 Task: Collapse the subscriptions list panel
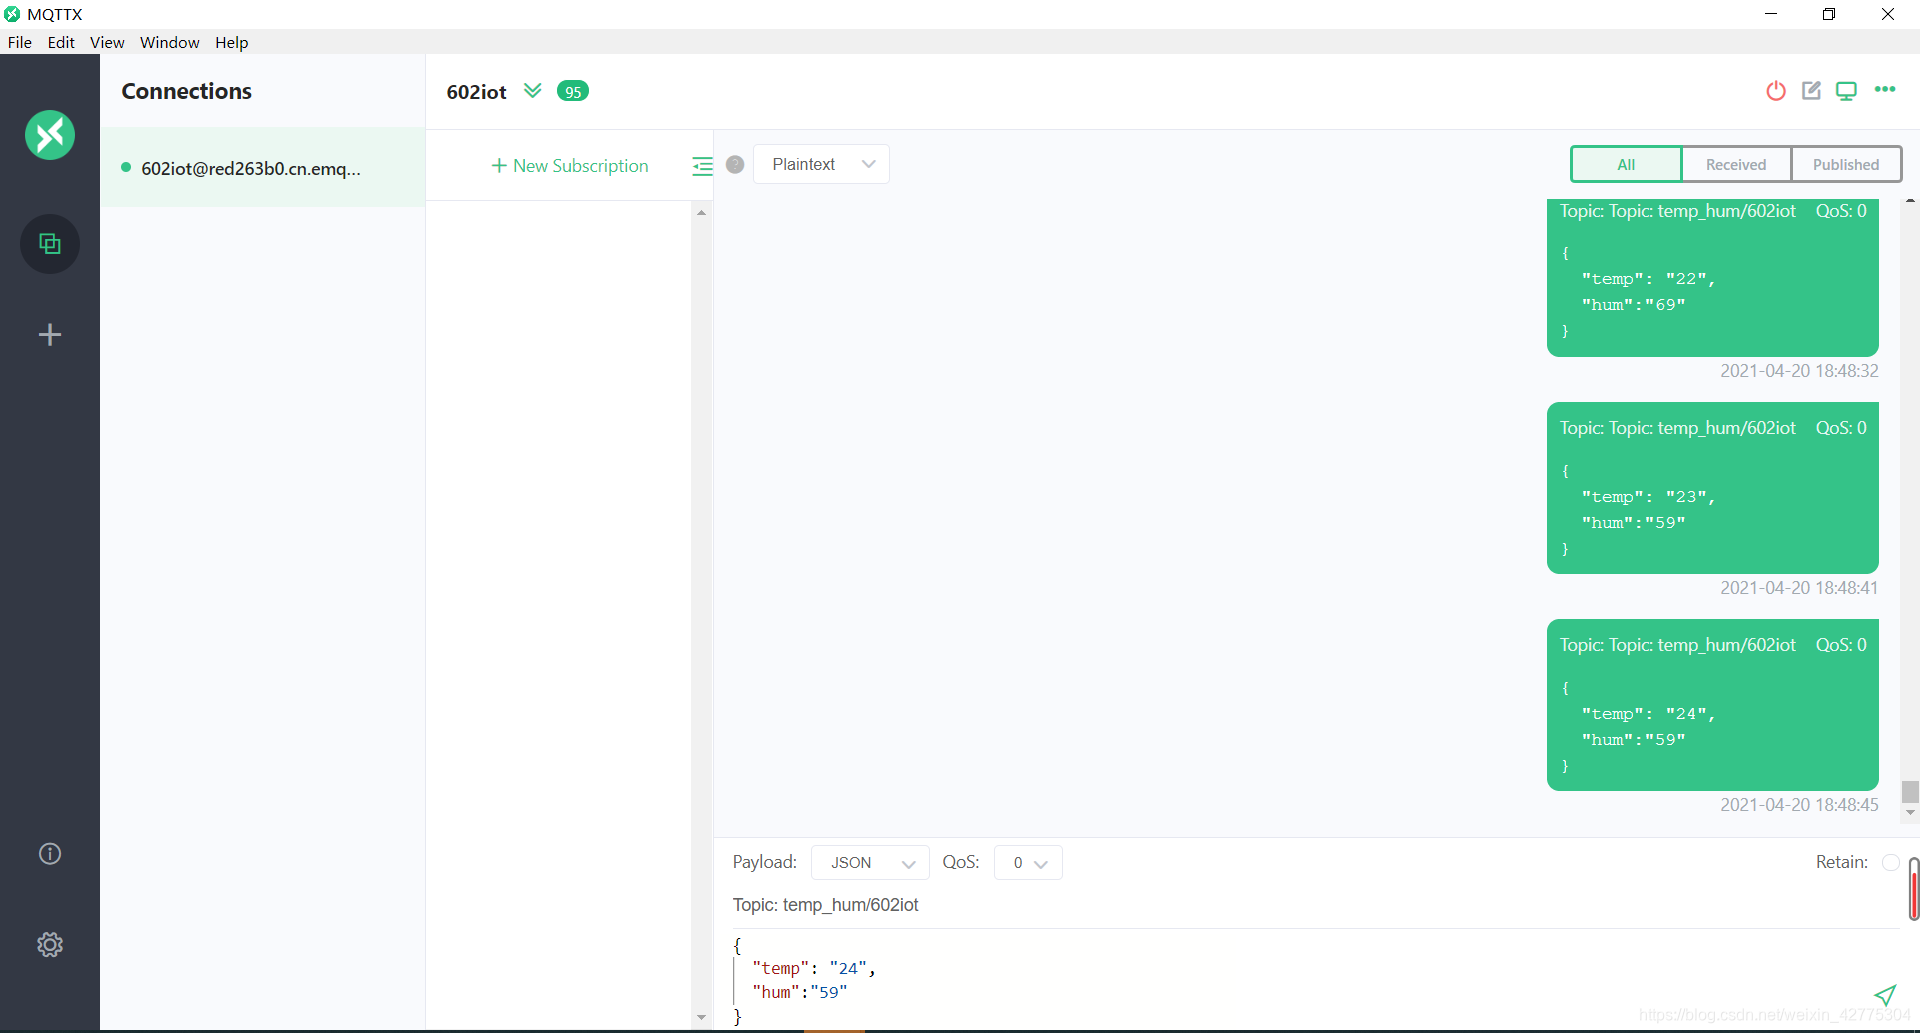702,166
